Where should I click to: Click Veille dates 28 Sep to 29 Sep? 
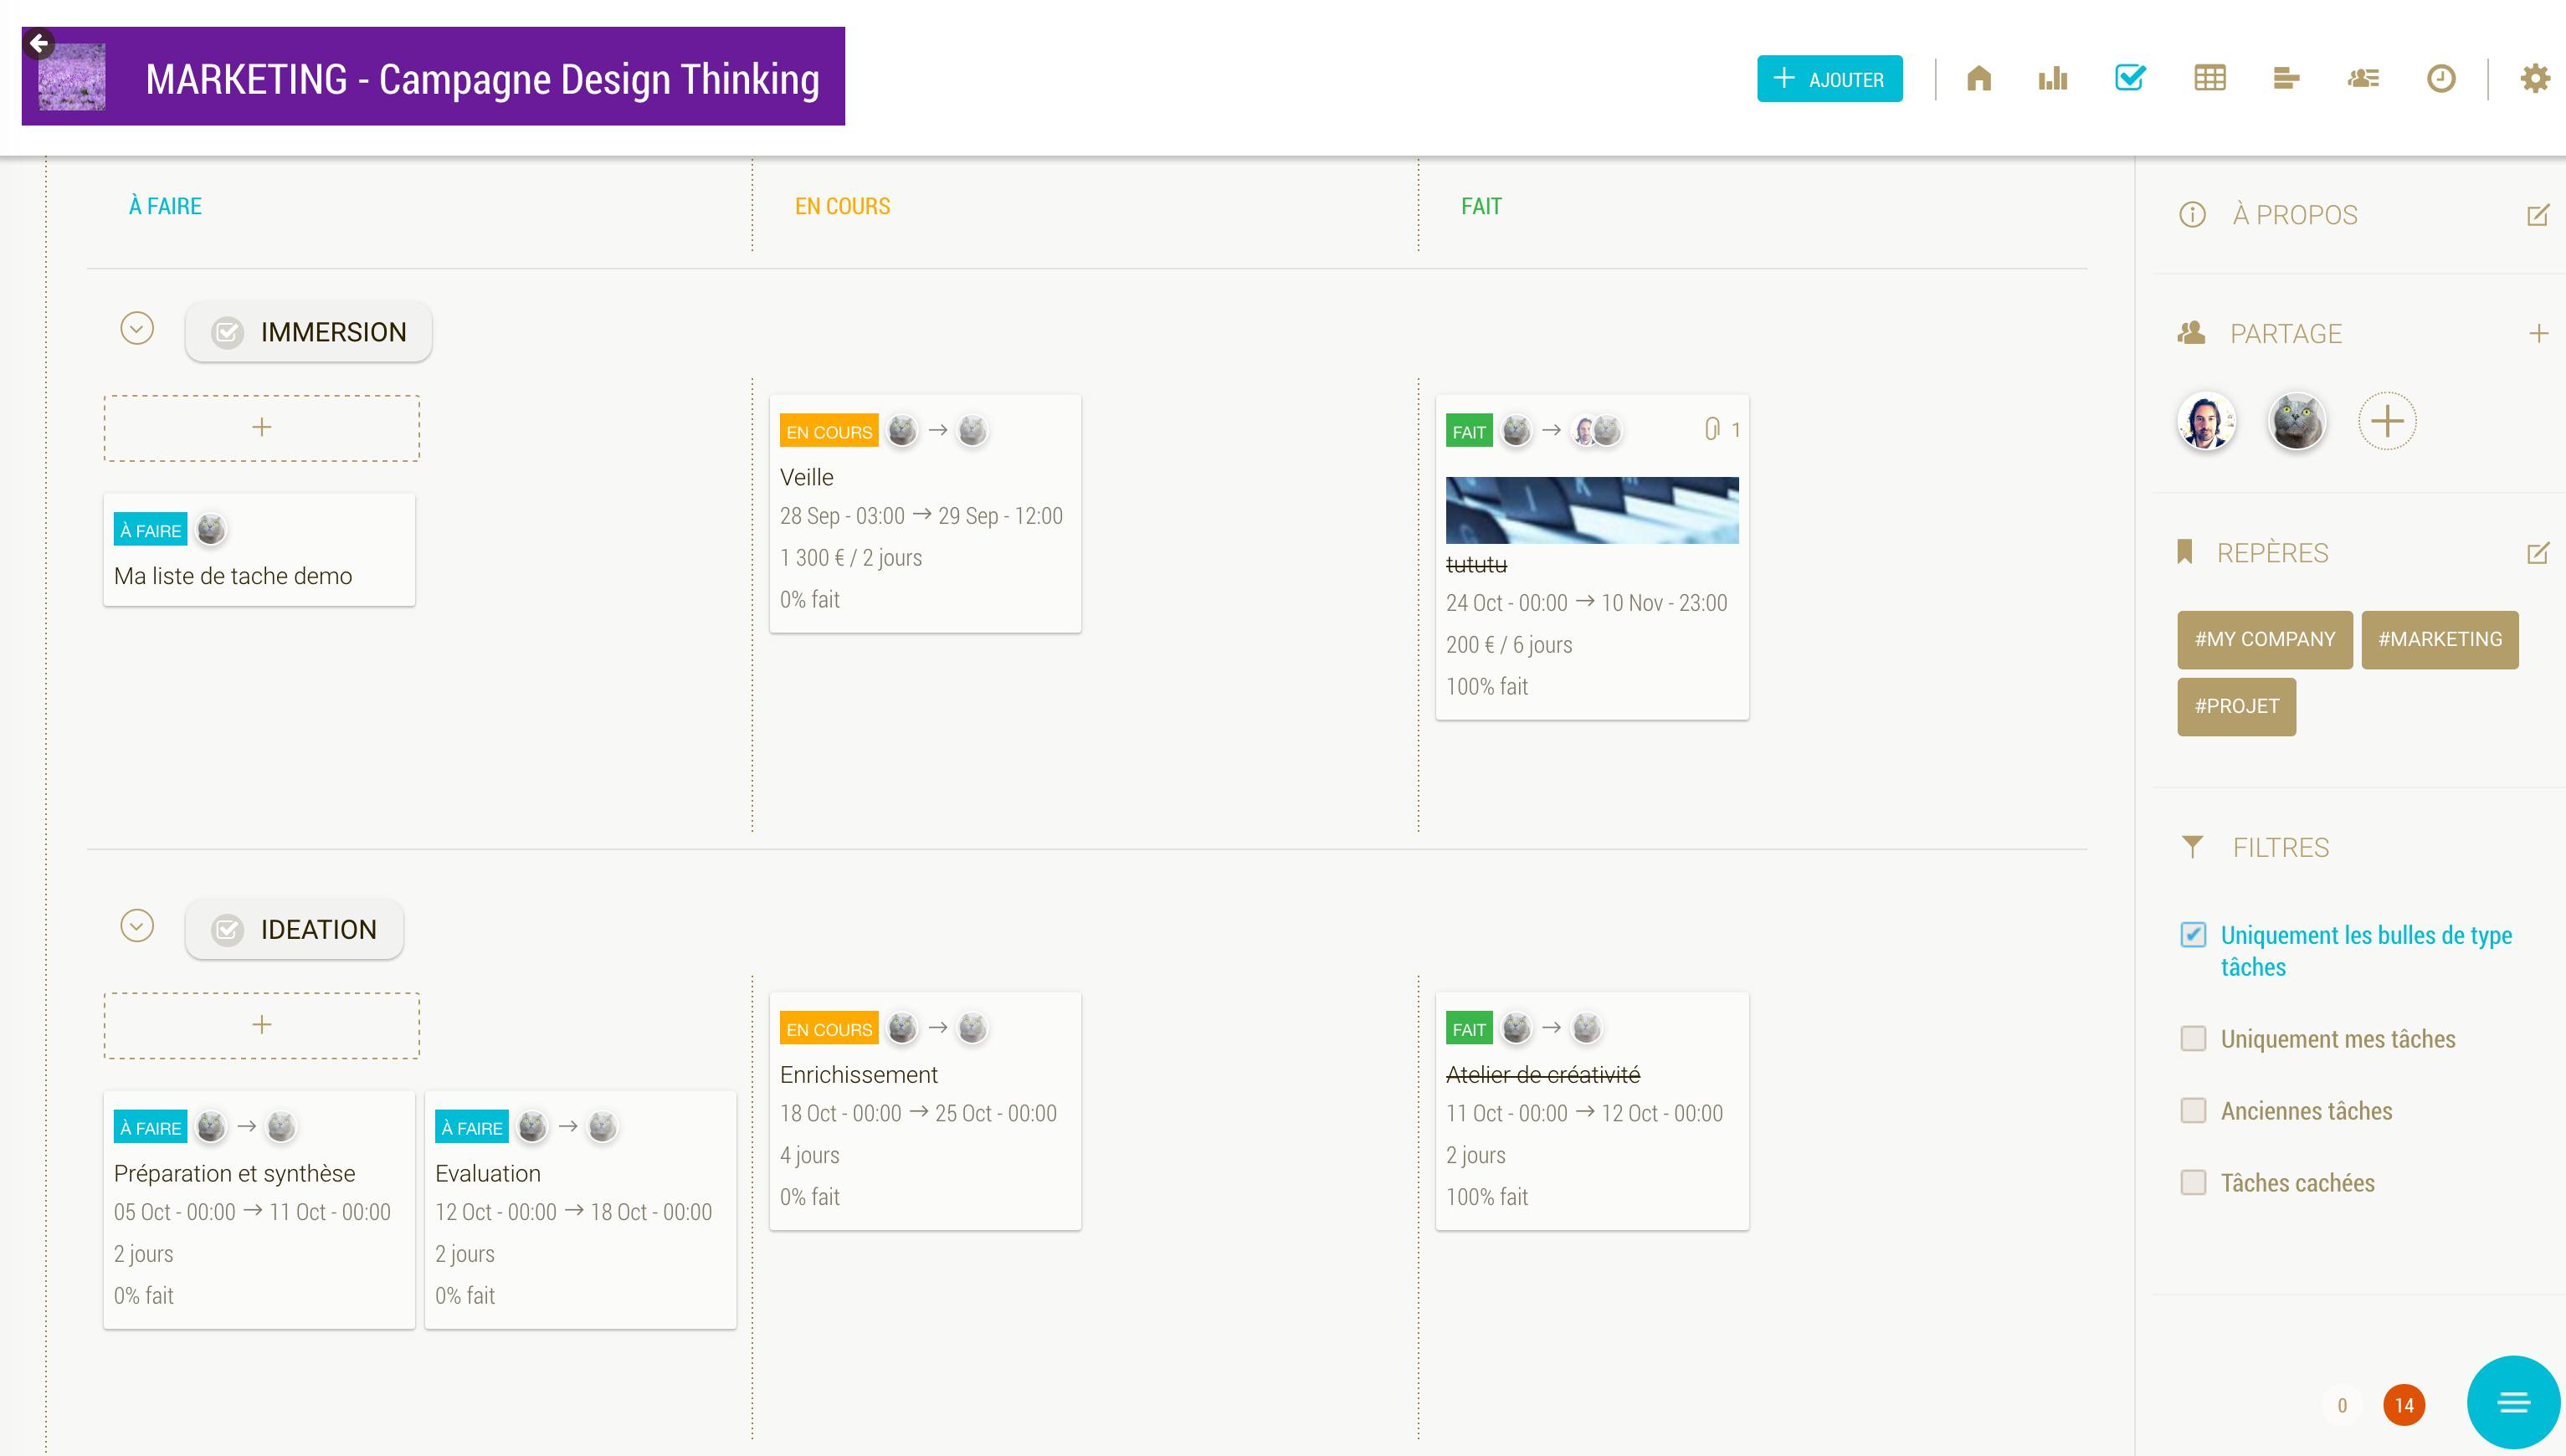pyautogui.click(x=921, y=516)
